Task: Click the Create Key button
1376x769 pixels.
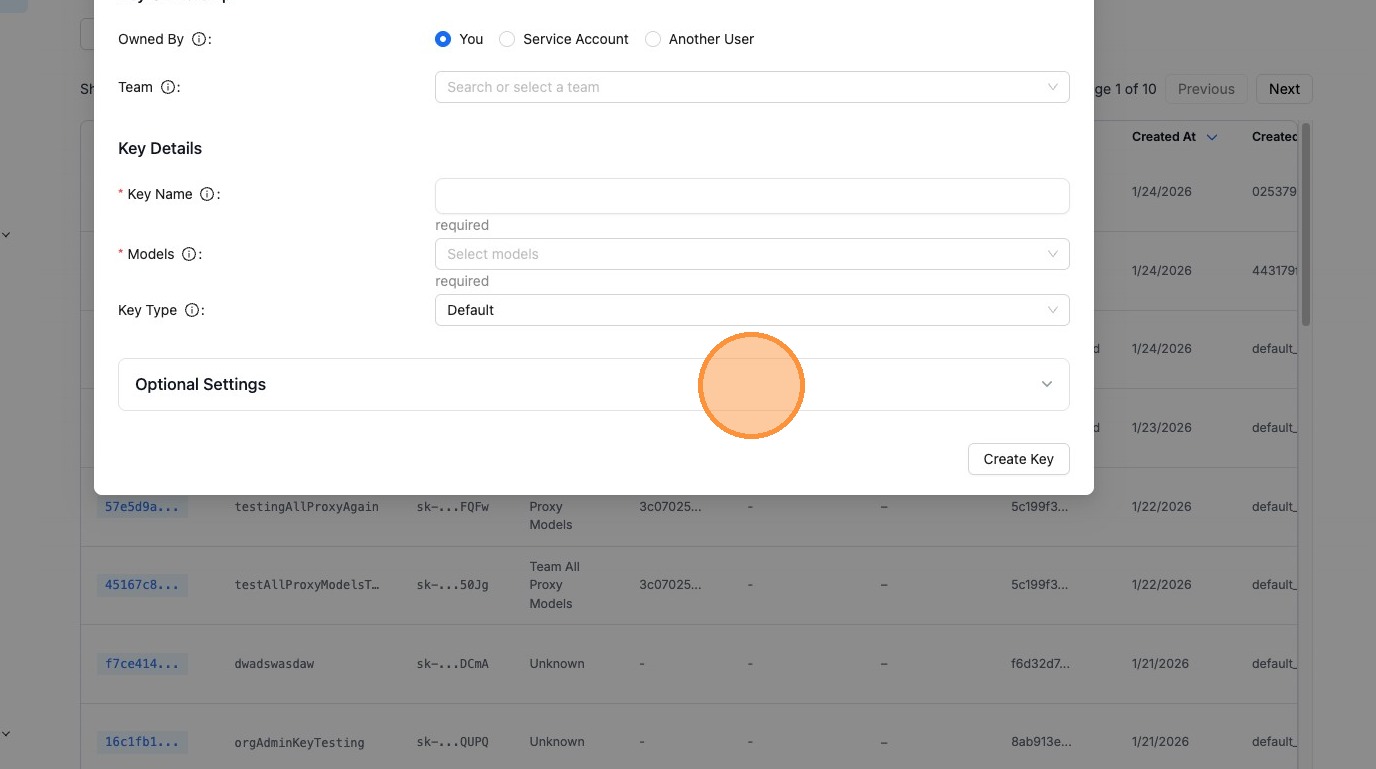Action: pyautogui.click(x=1018, y=459)
